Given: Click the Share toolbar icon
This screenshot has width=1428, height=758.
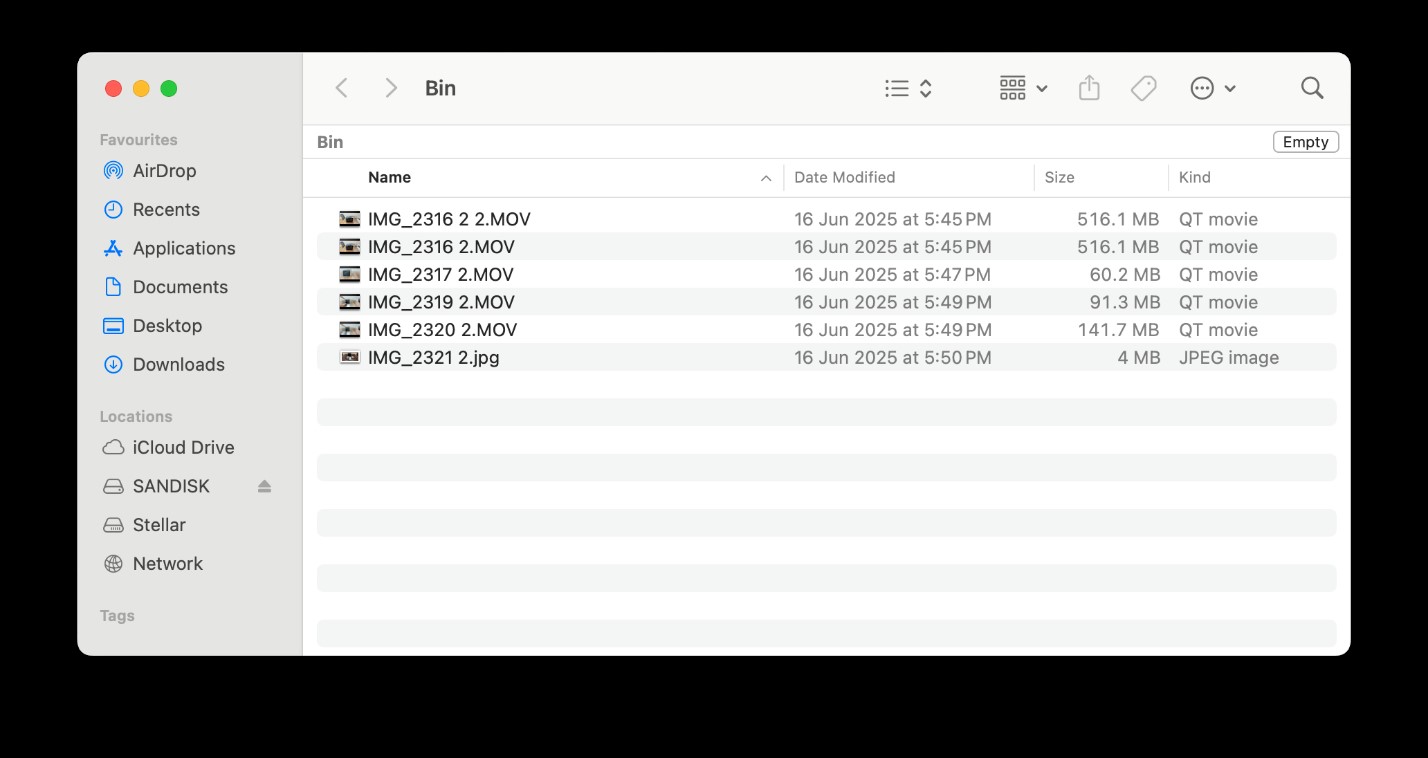Looking at the screenshot, I should [1089, 88].
